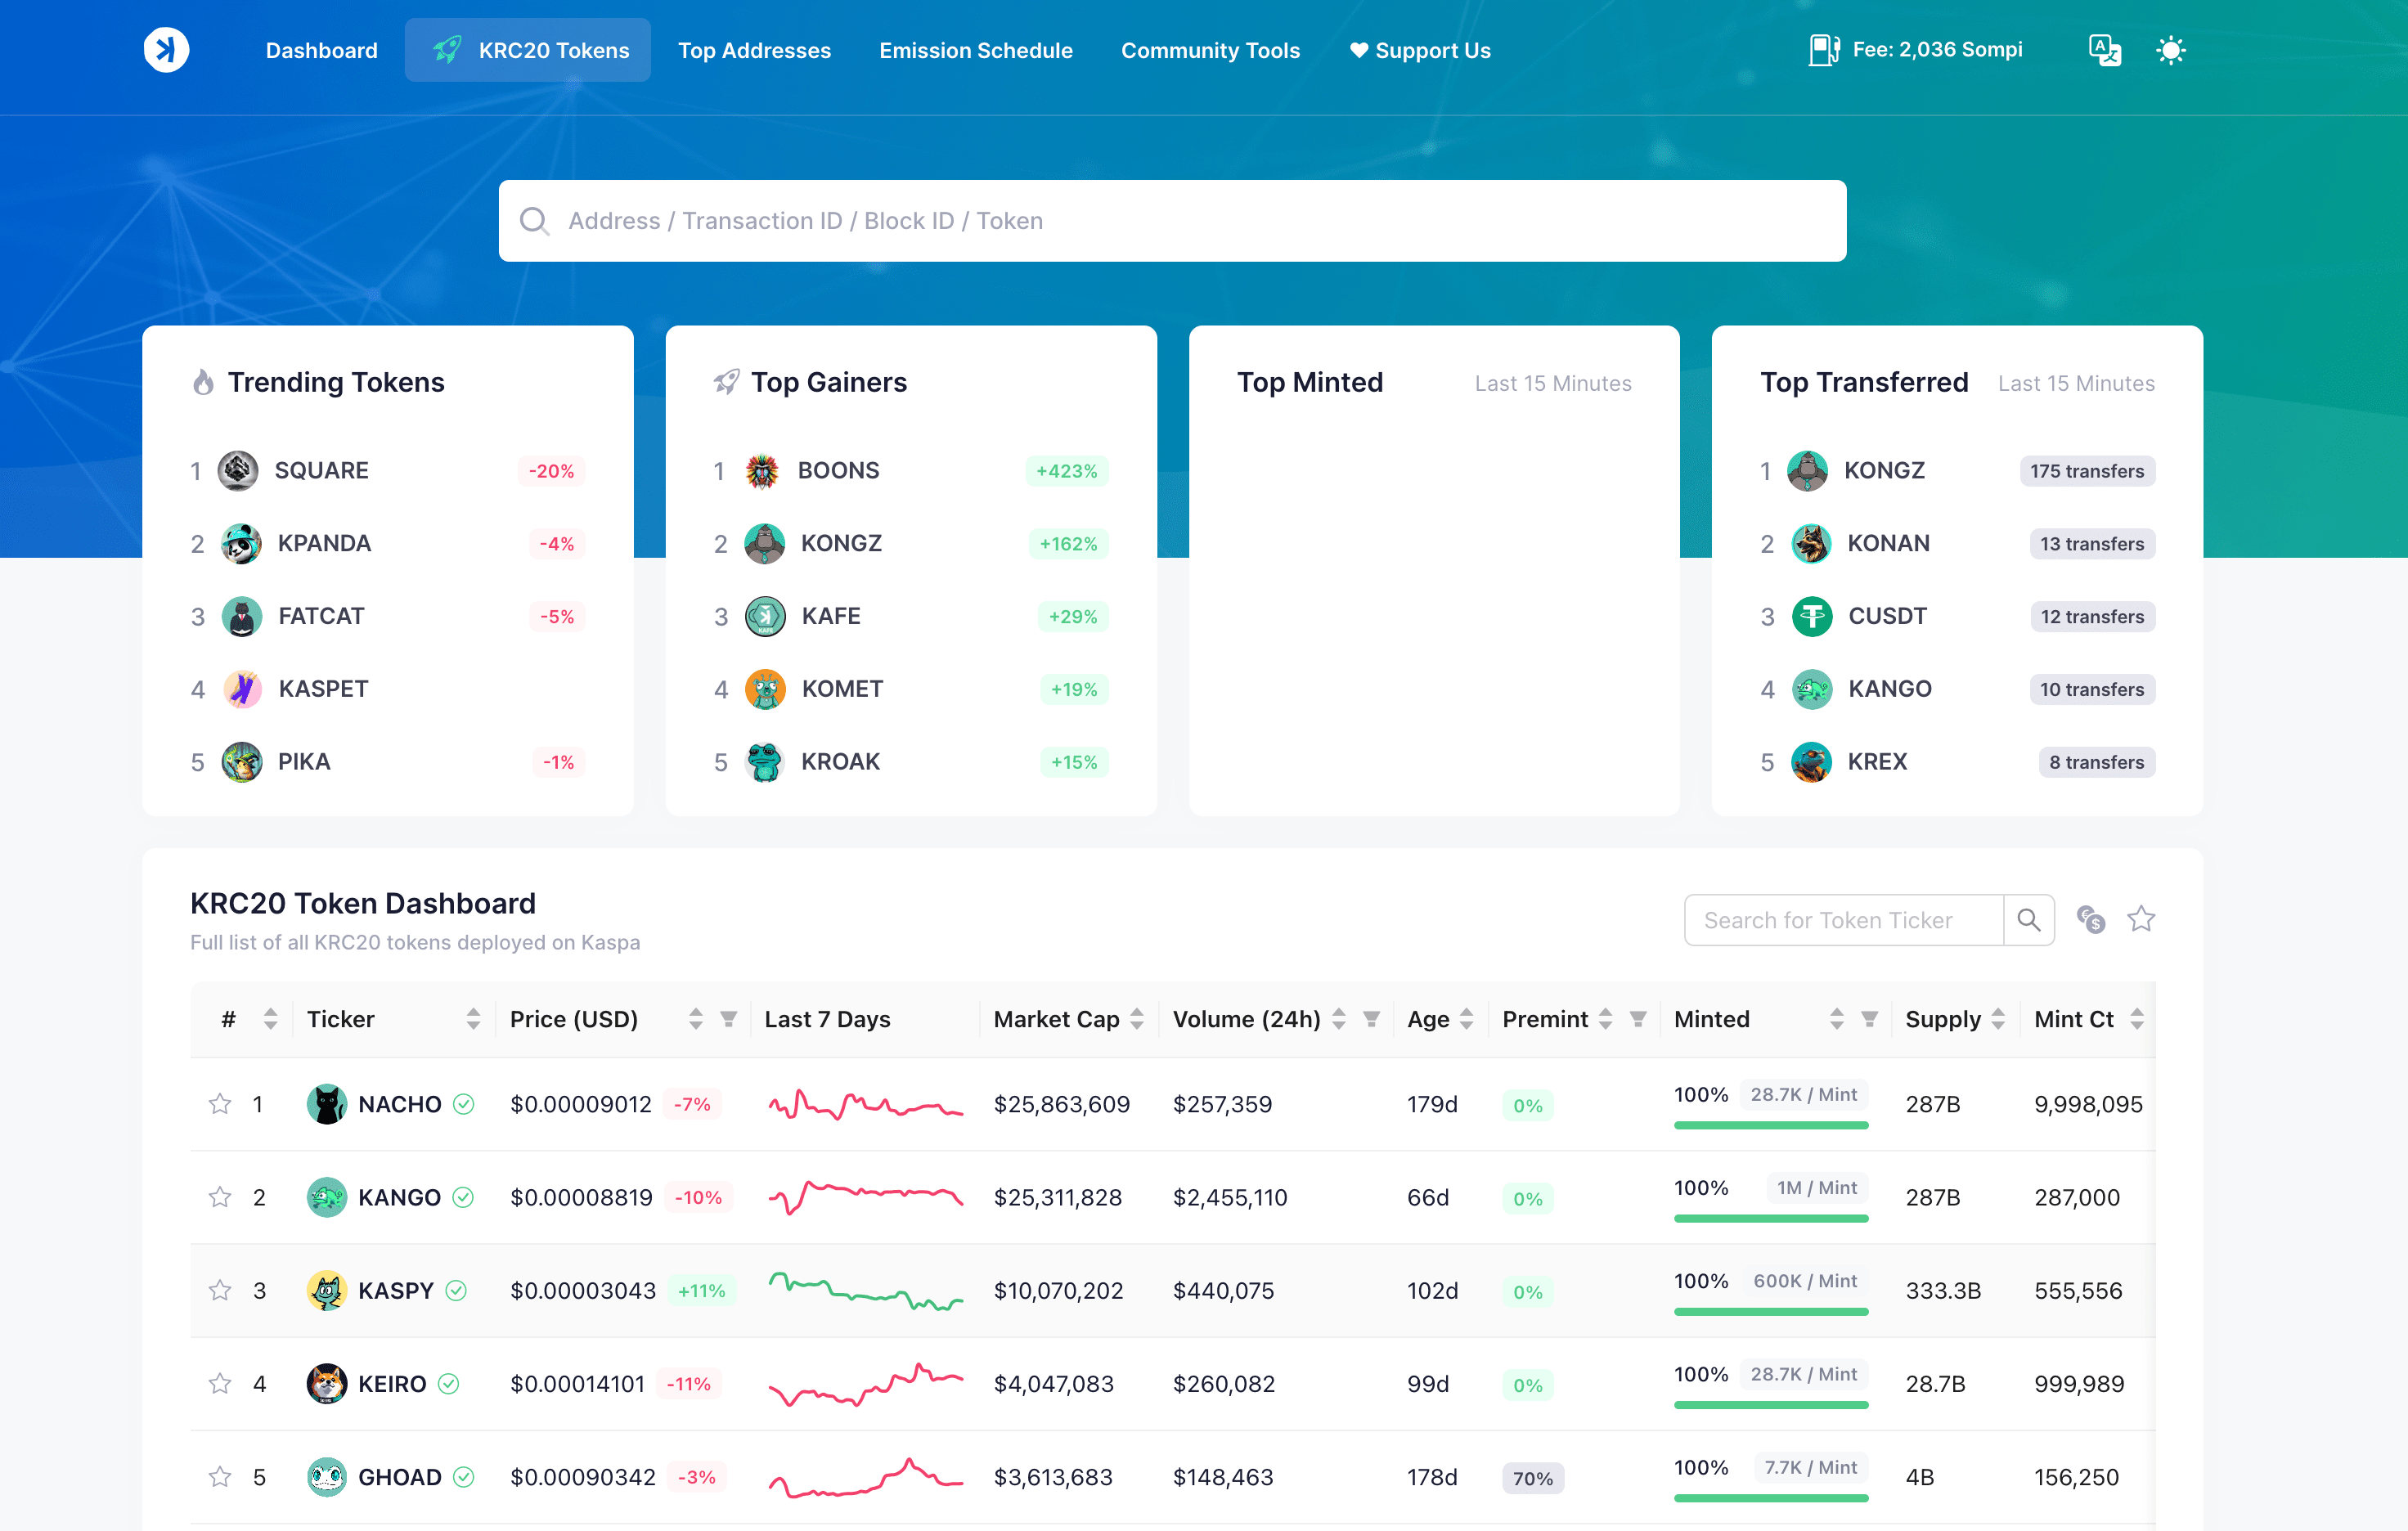
Task: Sort by the Market Cap column arrows
Action: pyautogui.click(x=1137, y=1019)
